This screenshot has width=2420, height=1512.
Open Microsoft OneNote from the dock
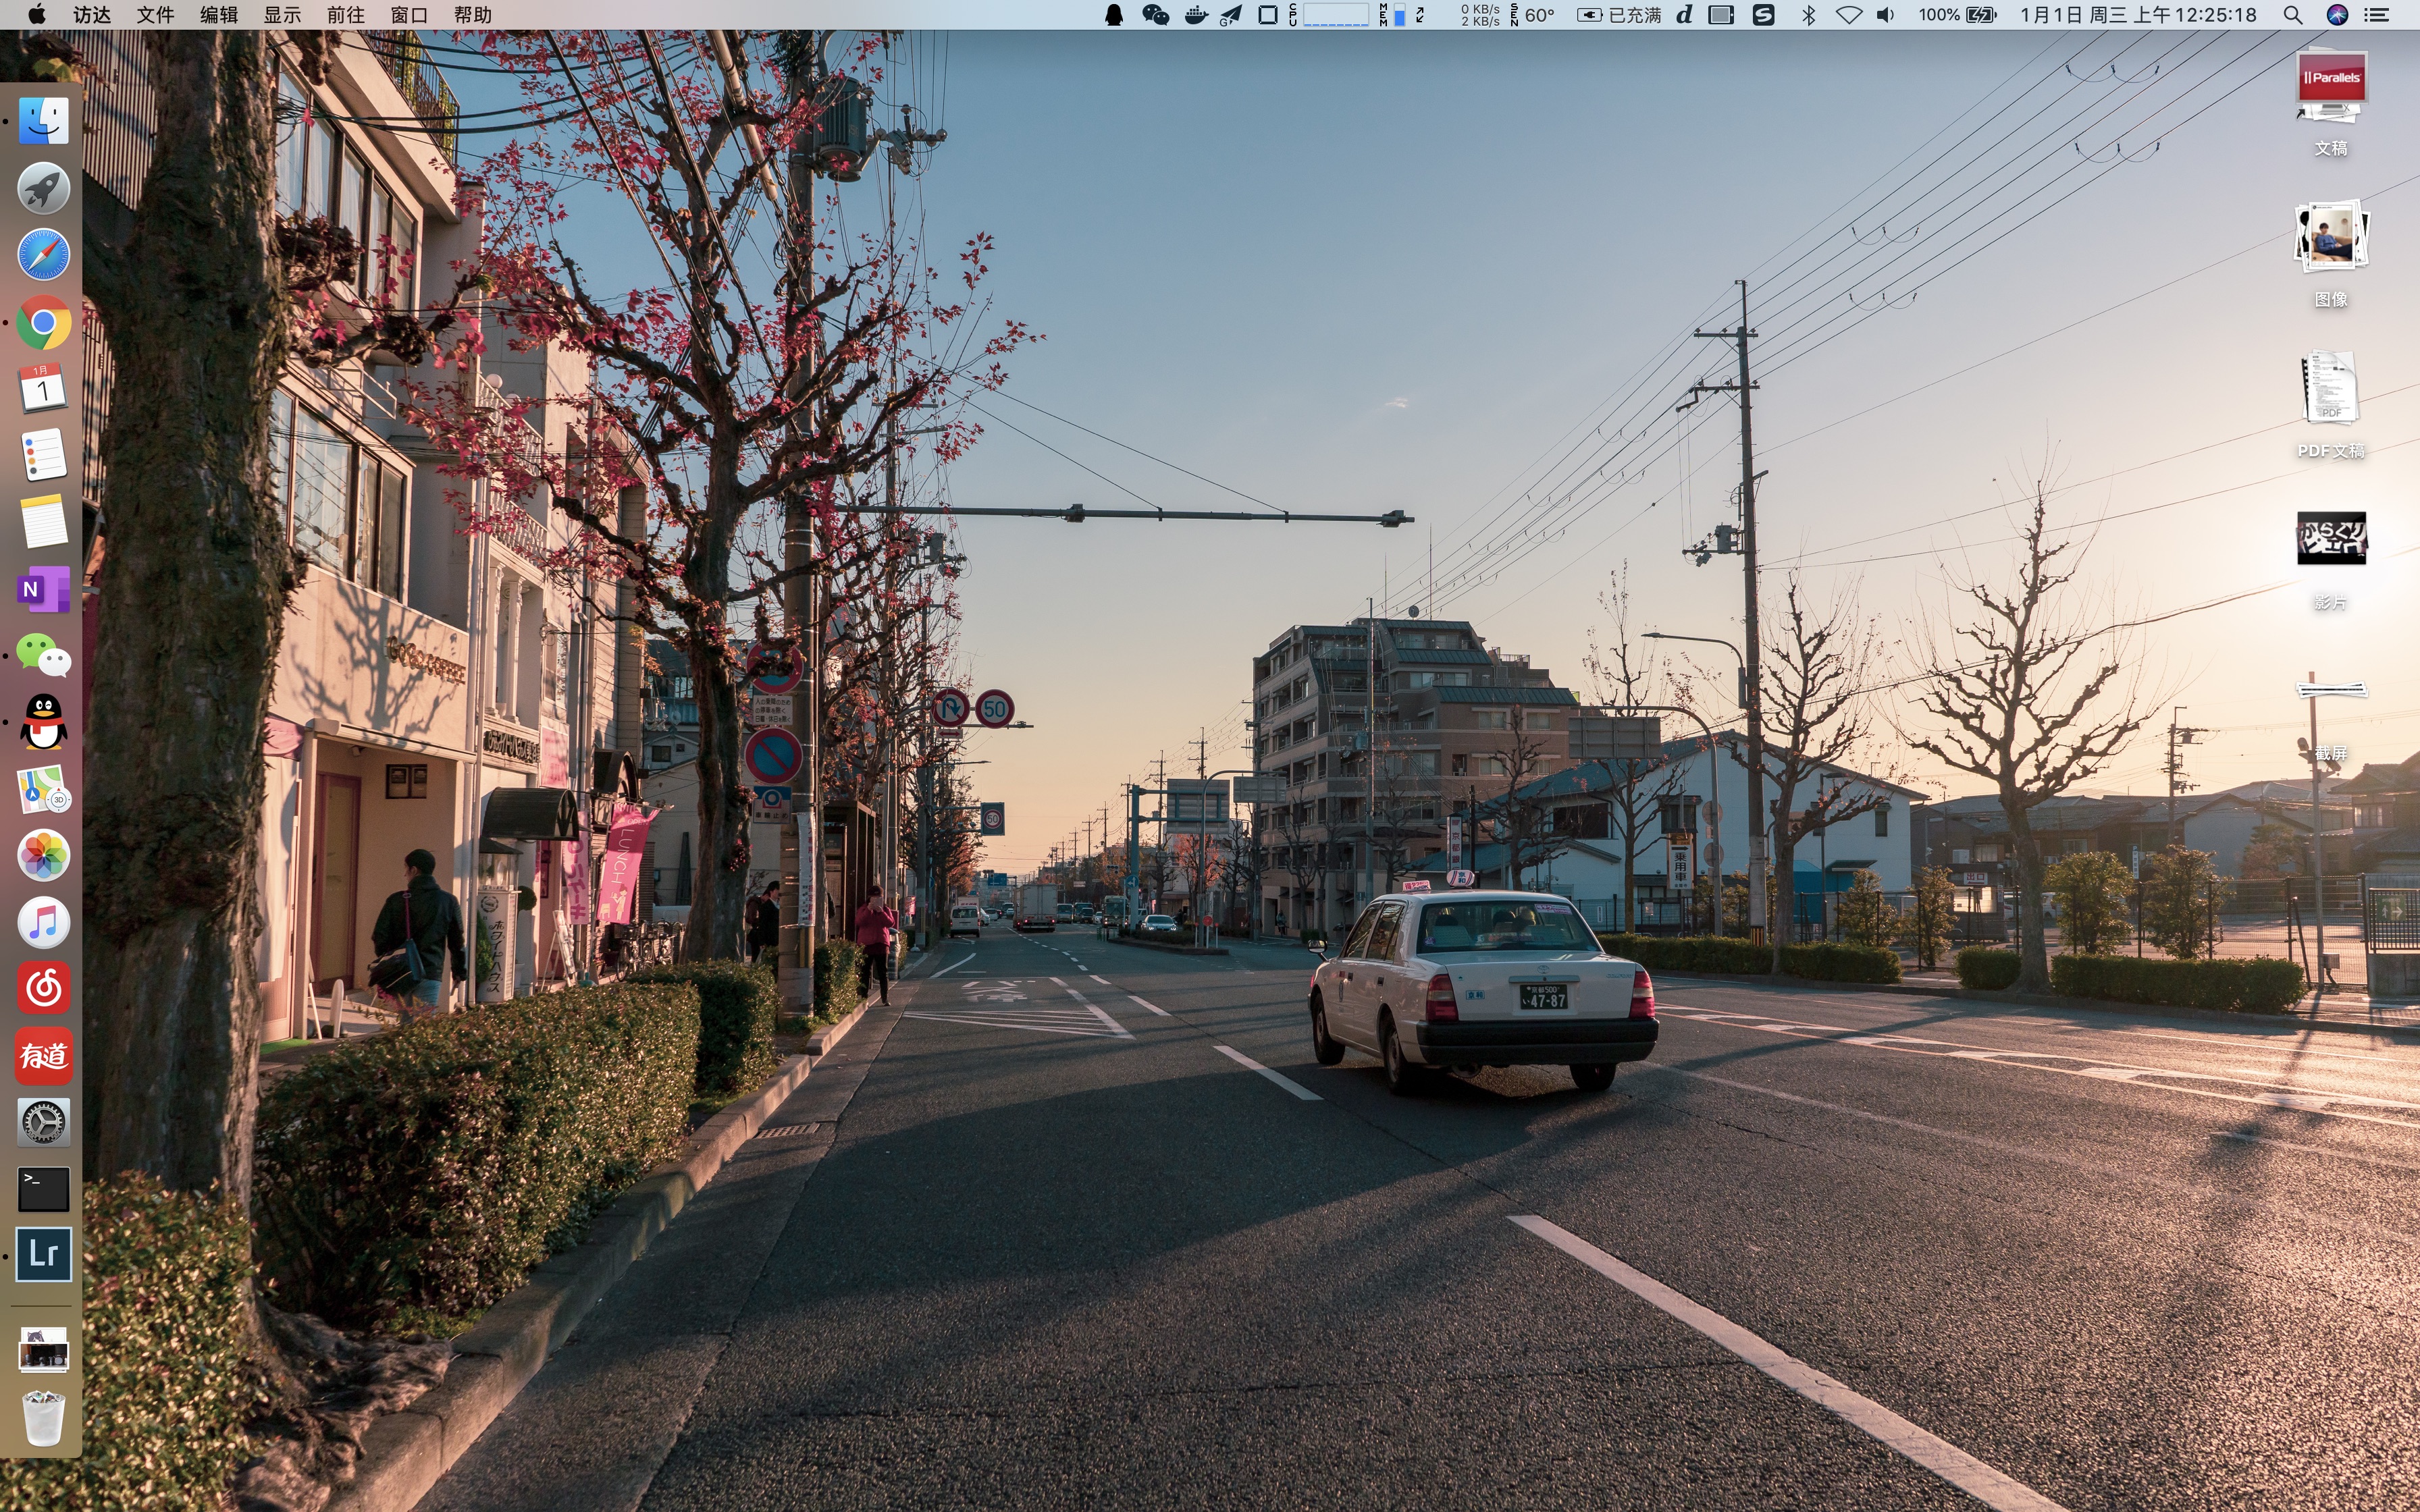(43, 589)
